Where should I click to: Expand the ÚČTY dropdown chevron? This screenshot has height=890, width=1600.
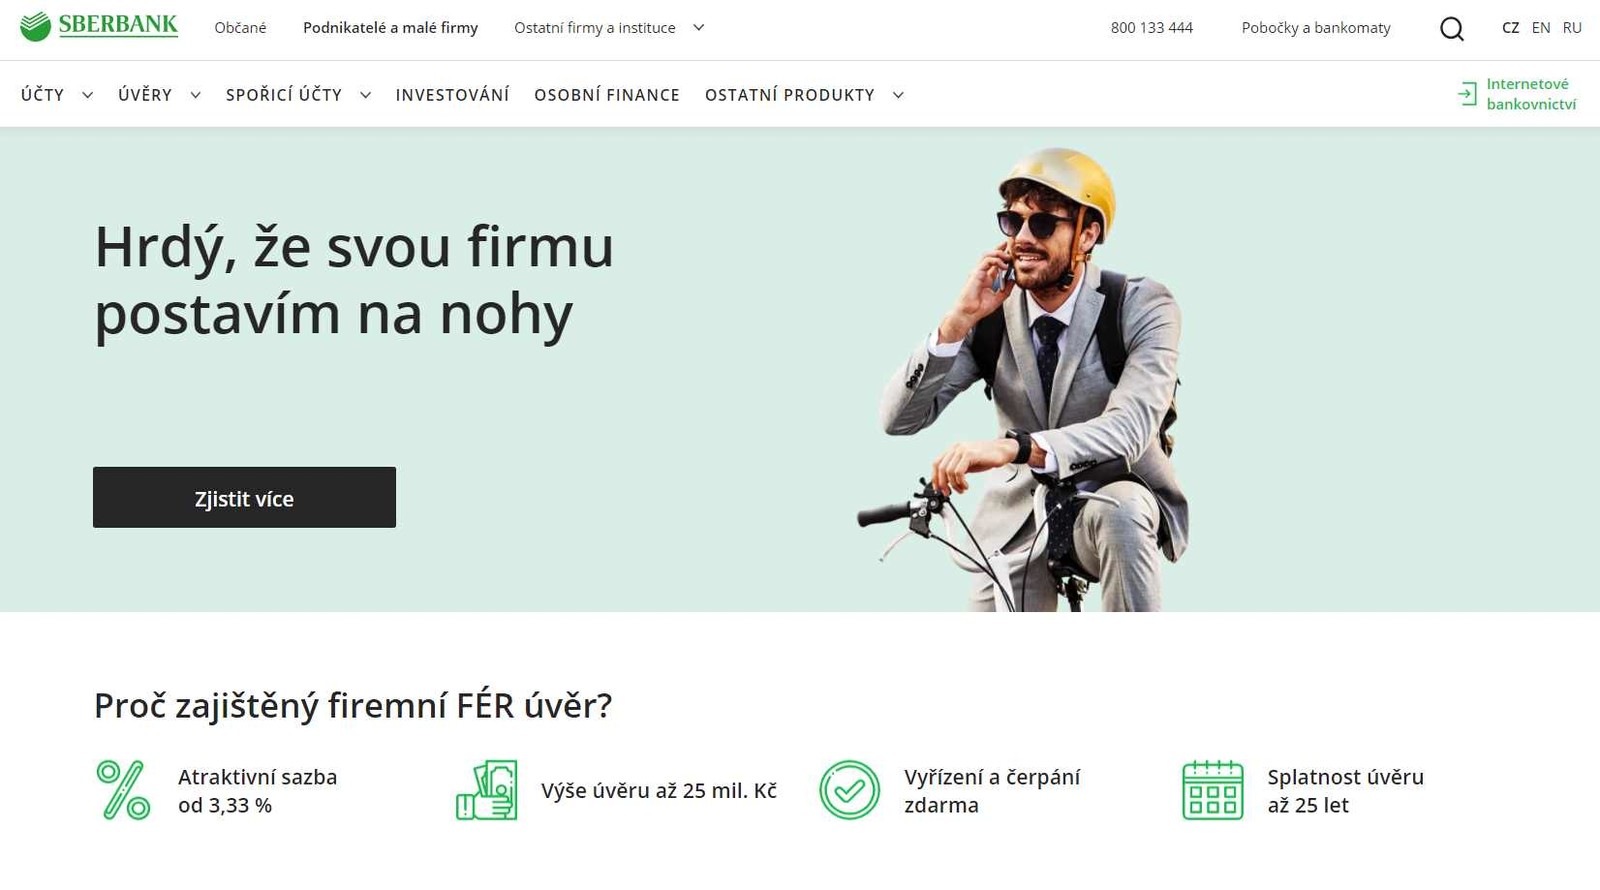[x=88, y=95]
